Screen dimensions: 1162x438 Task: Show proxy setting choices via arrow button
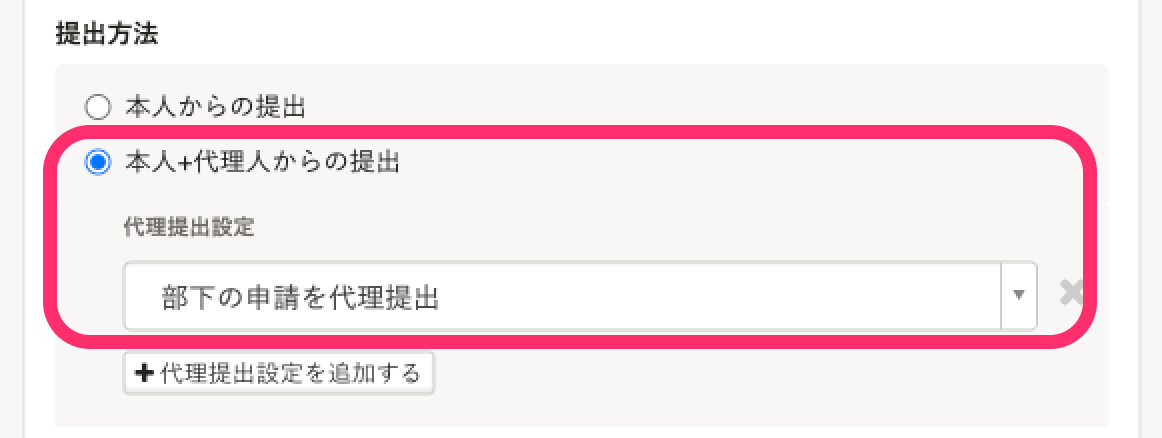(1018, 296)
